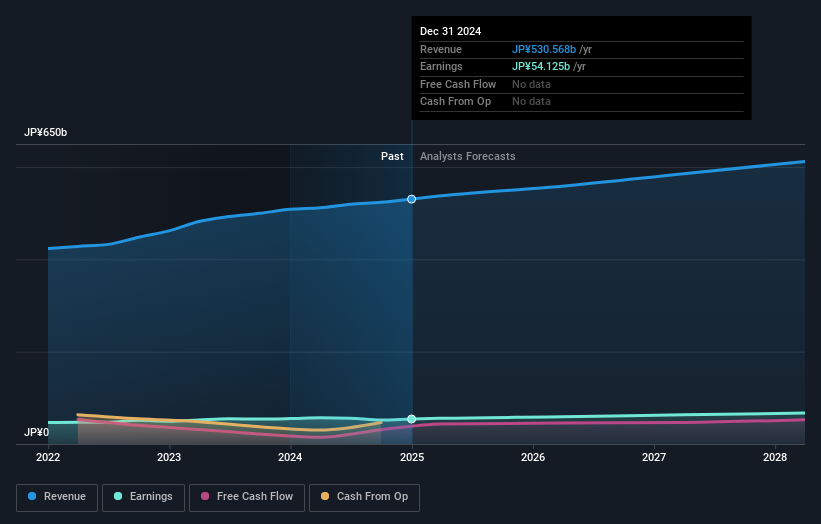Toggle the Earnings legend series

point(143,497)
